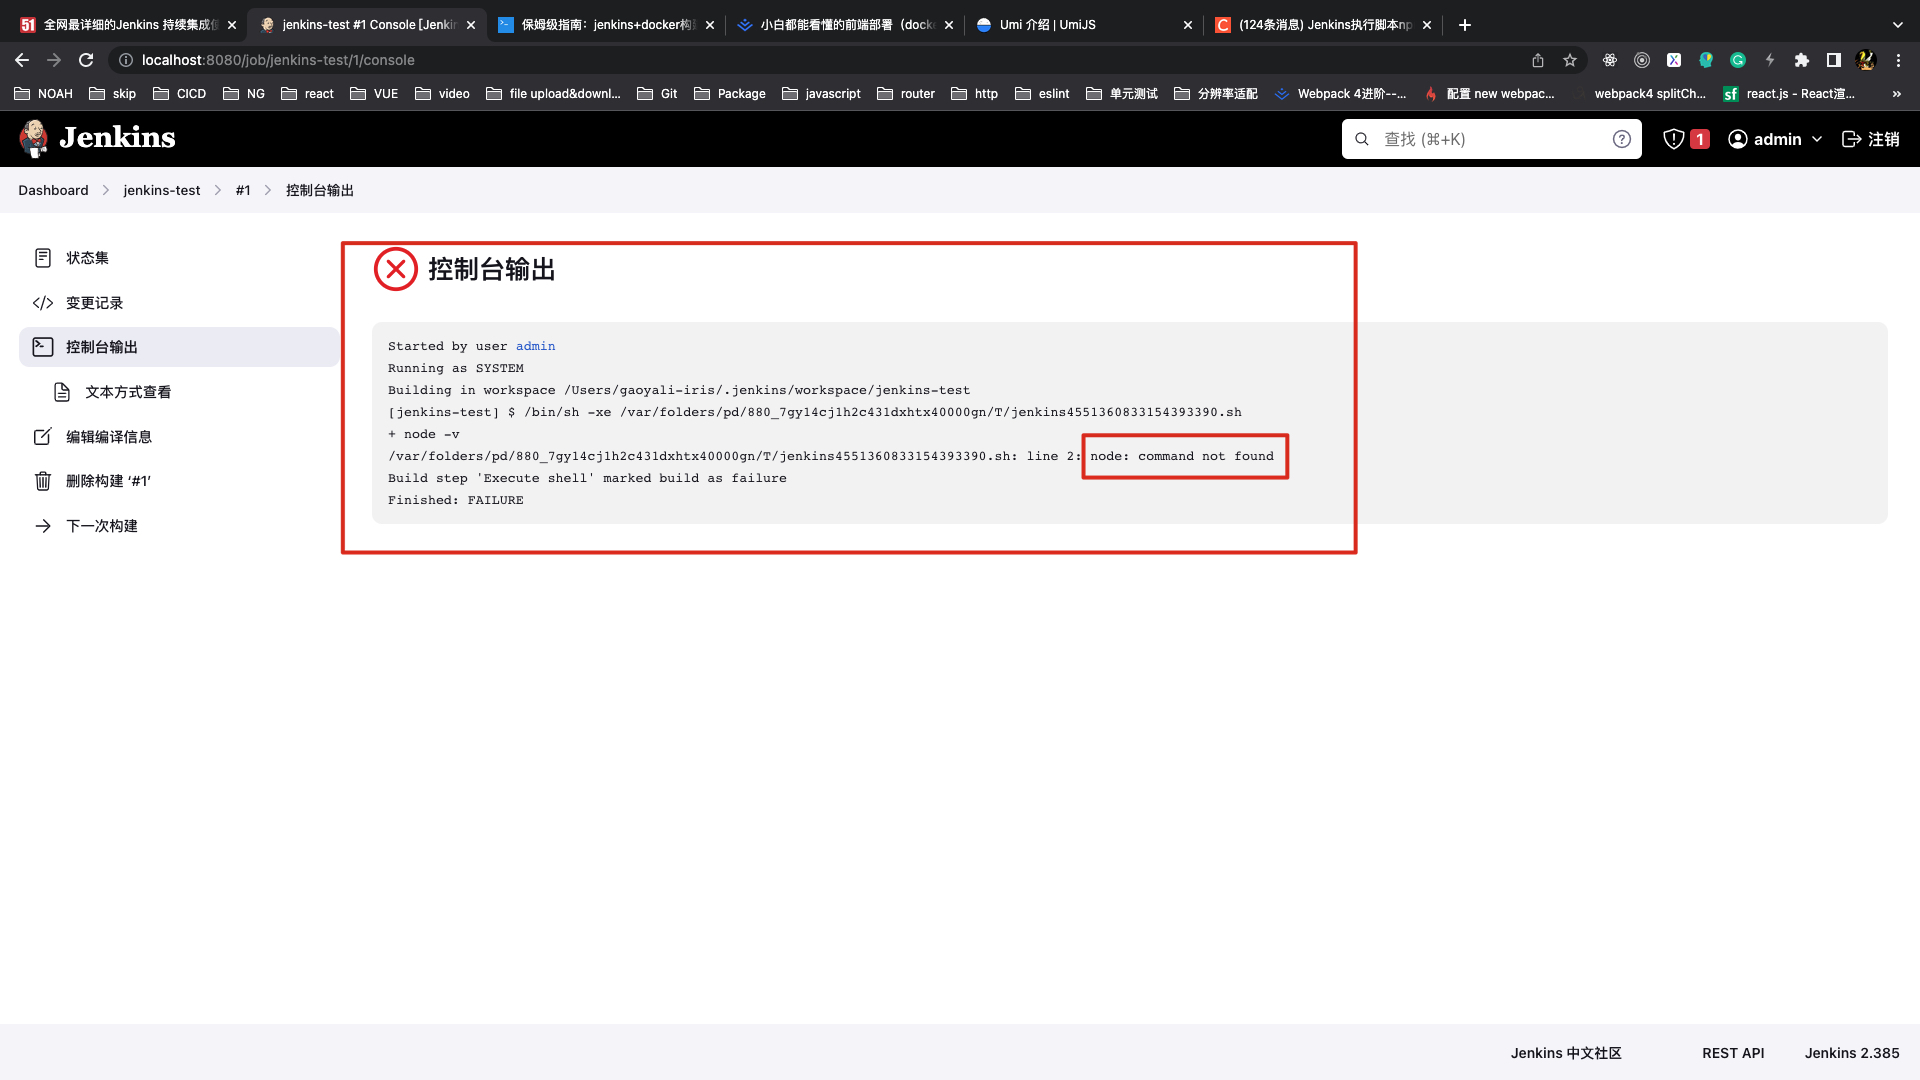Bookmark this page with star icon
Screen dimensions: 1920x1080
point(1570,60)
